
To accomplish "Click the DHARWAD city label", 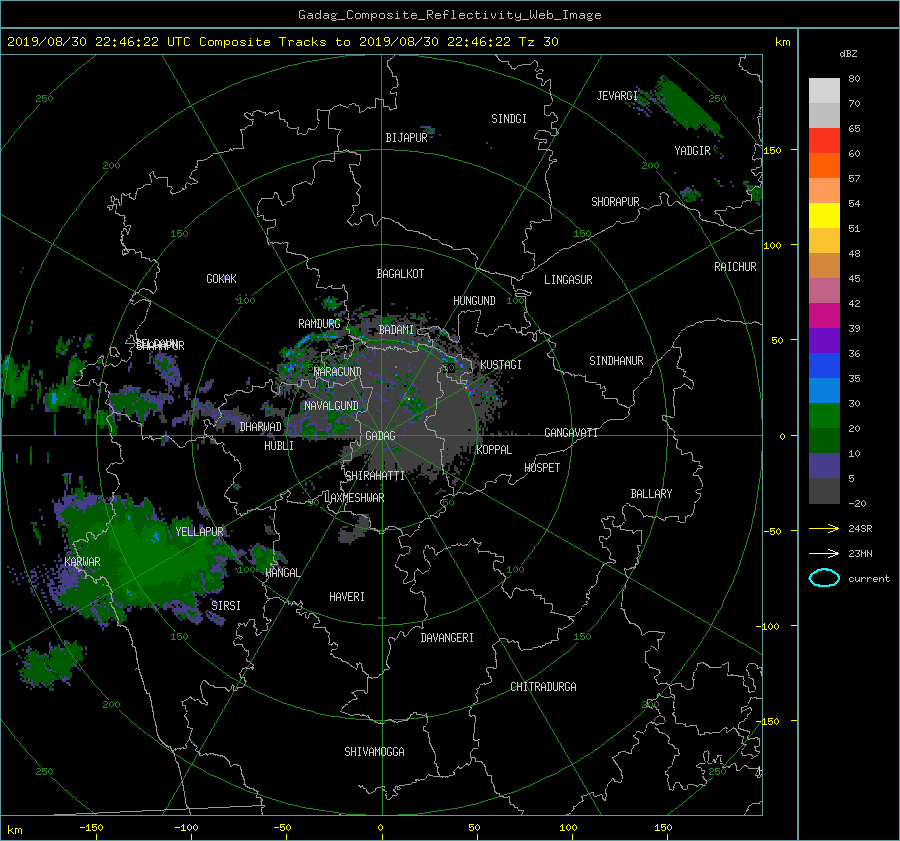I will (x=261, y=427).
